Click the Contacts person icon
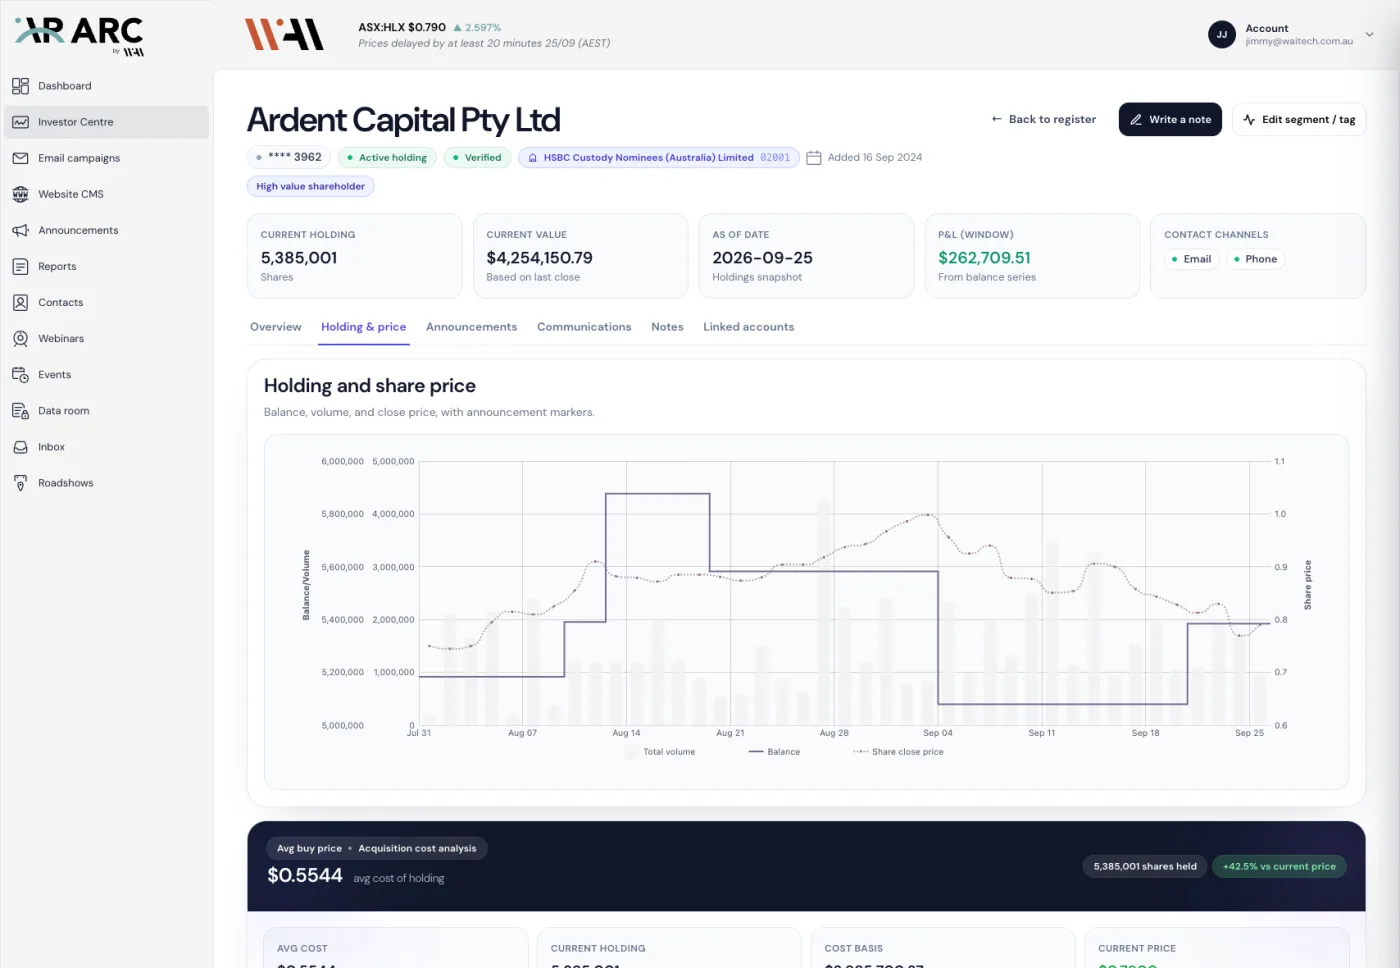Screen dimensions: 1400x968 click(x=20, y=302)
